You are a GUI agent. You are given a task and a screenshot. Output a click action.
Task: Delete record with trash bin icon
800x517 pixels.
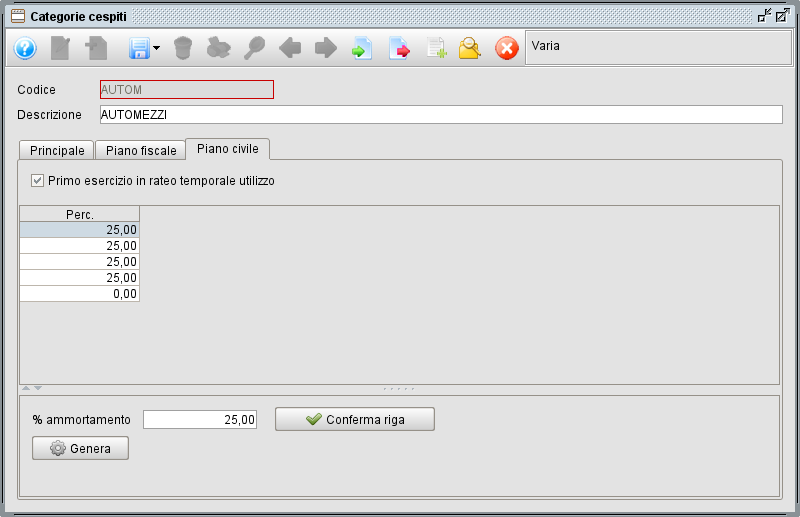(183, 48)
